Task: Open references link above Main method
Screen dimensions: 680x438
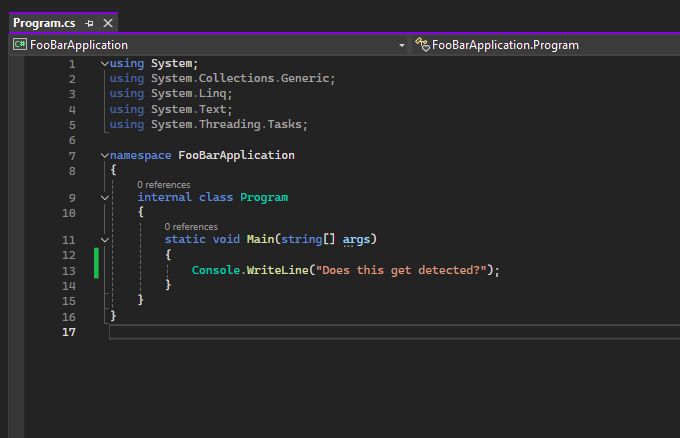Action: click(x=191, y=227)
